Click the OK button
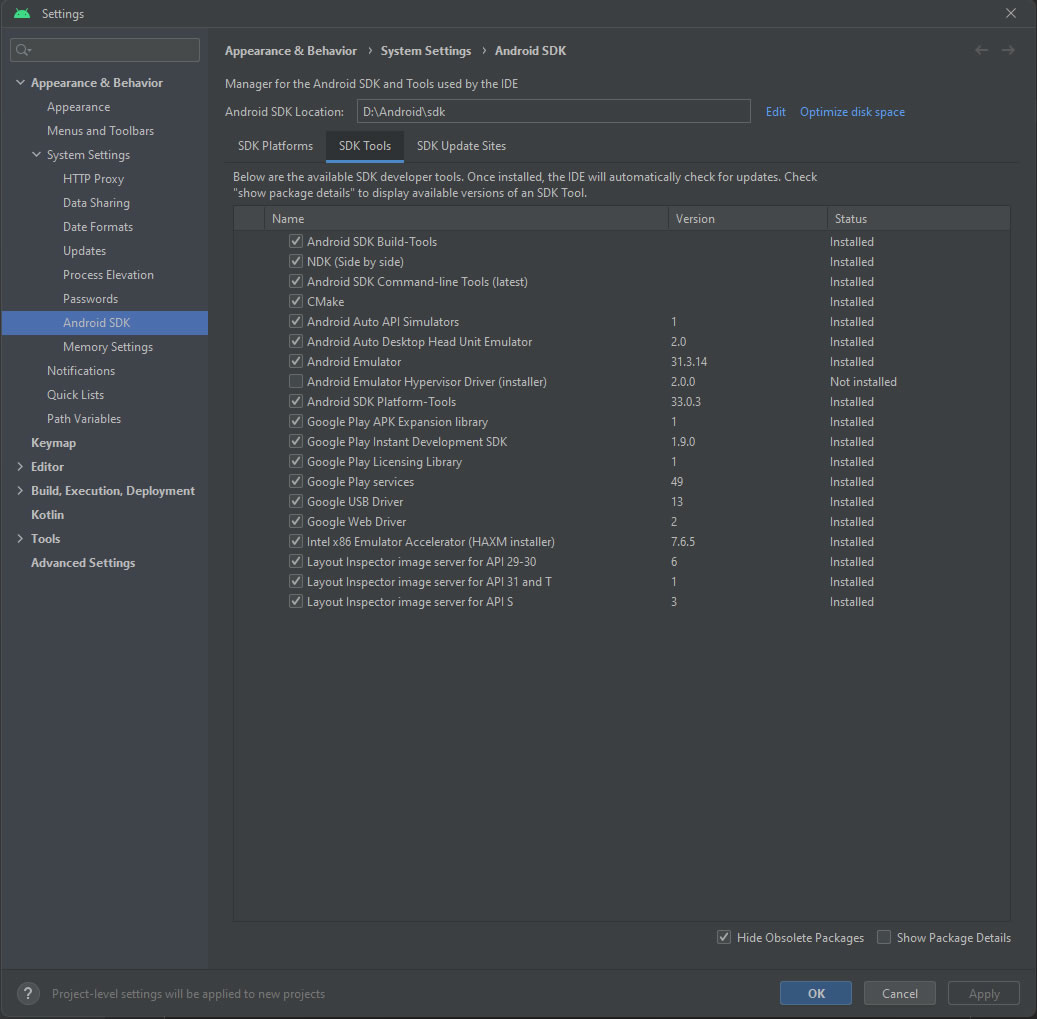This screenshot has height=1019, width=1037. [815, 993]
